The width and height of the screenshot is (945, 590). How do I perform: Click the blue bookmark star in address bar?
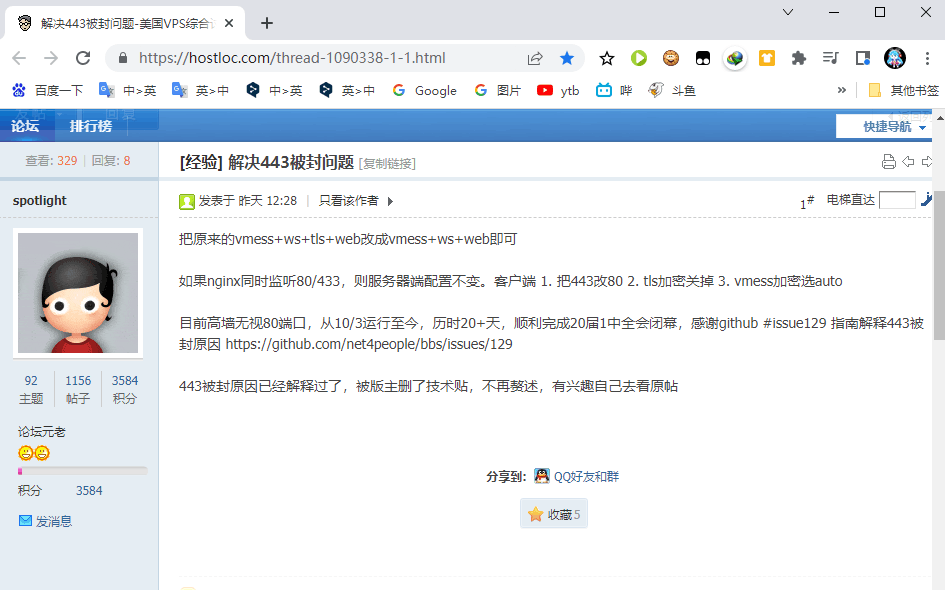coord(567,58)
